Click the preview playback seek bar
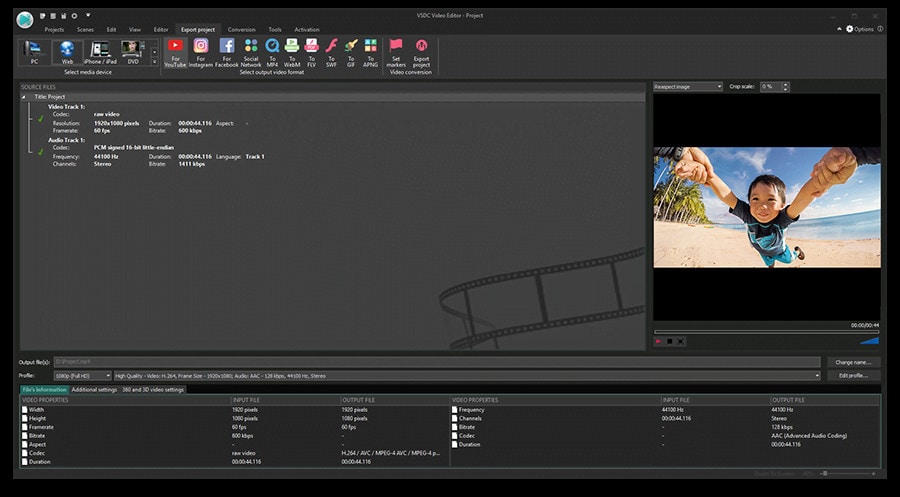 click(765, 331)
